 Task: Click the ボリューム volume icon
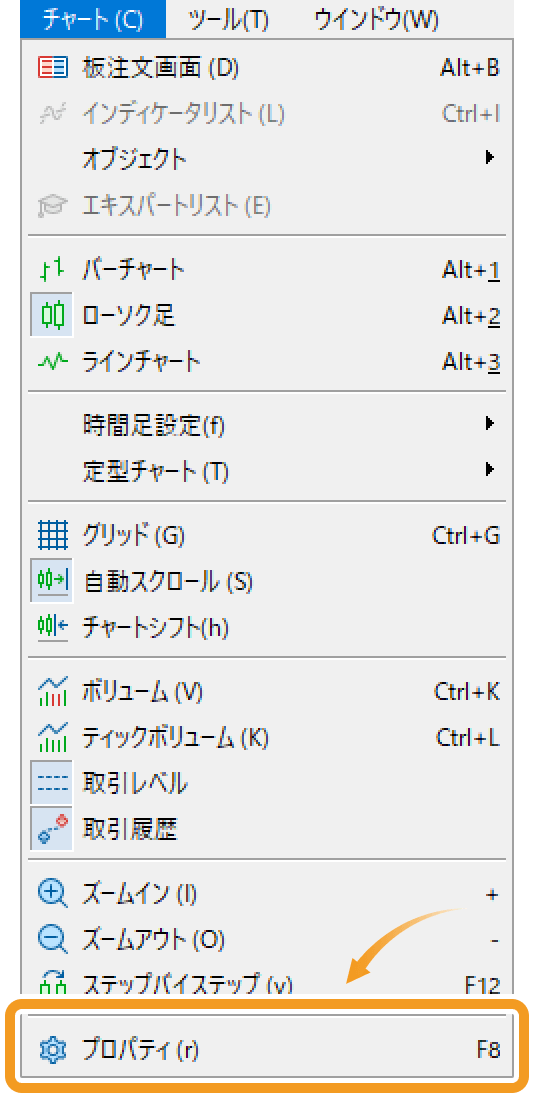(x=52, y=692)
